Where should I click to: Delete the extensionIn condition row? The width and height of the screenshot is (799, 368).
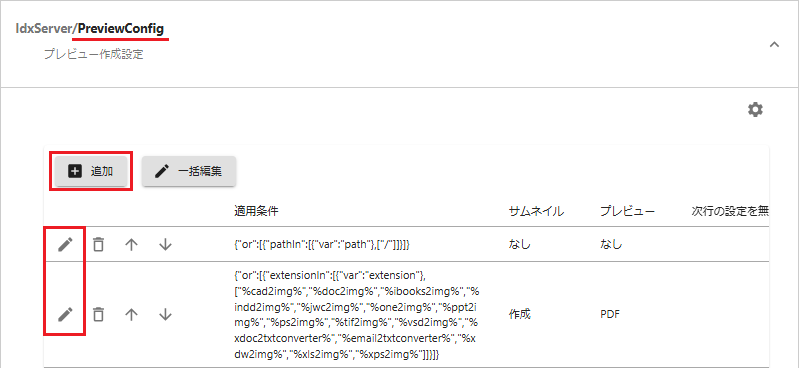point(99,314)
